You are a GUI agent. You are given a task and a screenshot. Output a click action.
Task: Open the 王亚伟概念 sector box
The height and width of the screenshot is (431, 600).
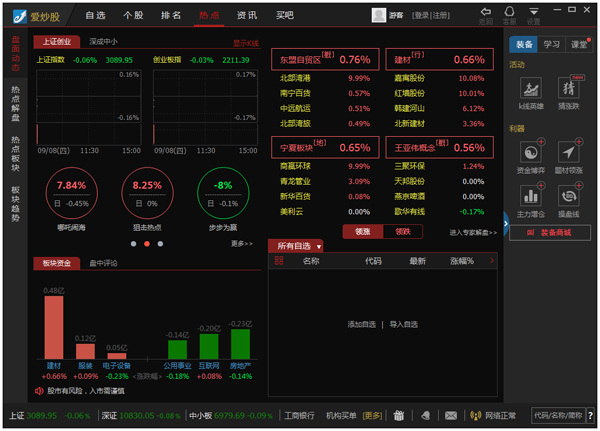click(439, 147)
